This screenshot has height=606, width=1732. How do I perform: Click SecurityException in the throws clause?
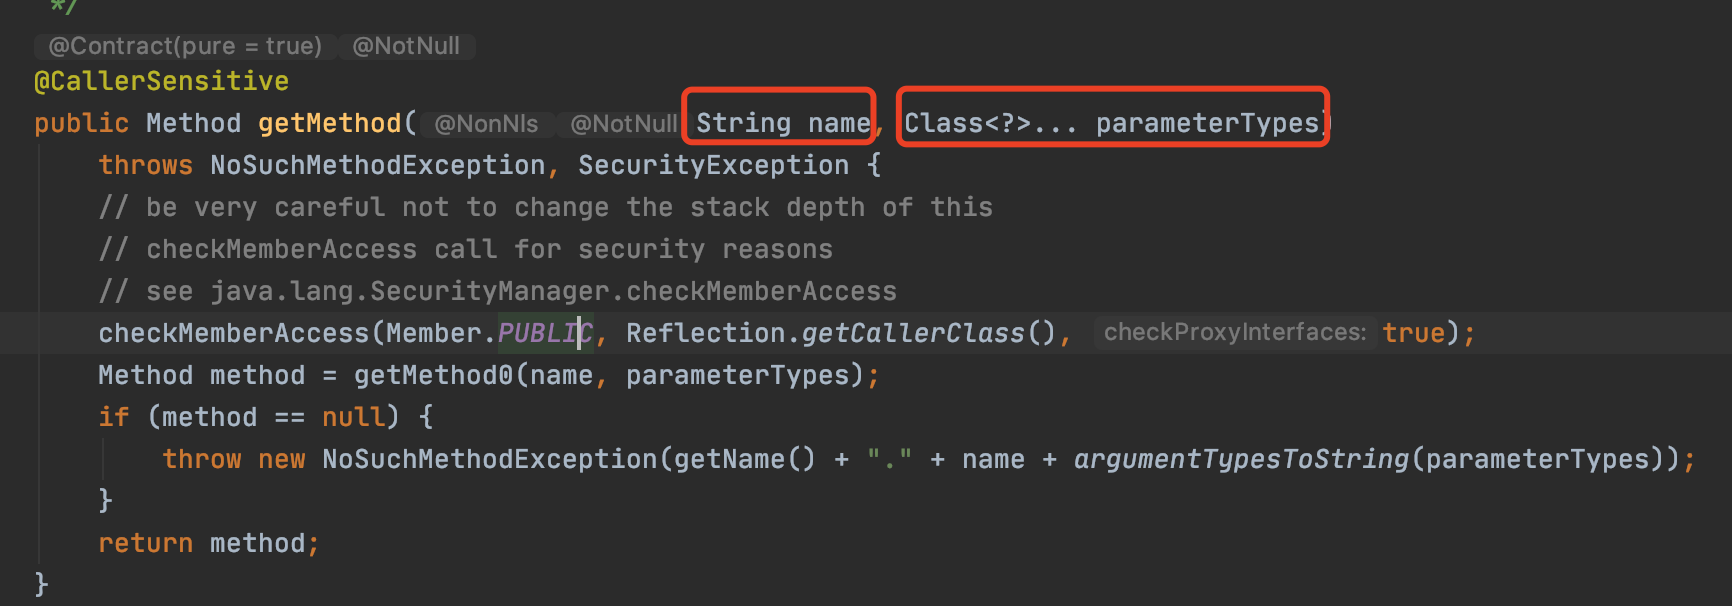click(713, 165)
